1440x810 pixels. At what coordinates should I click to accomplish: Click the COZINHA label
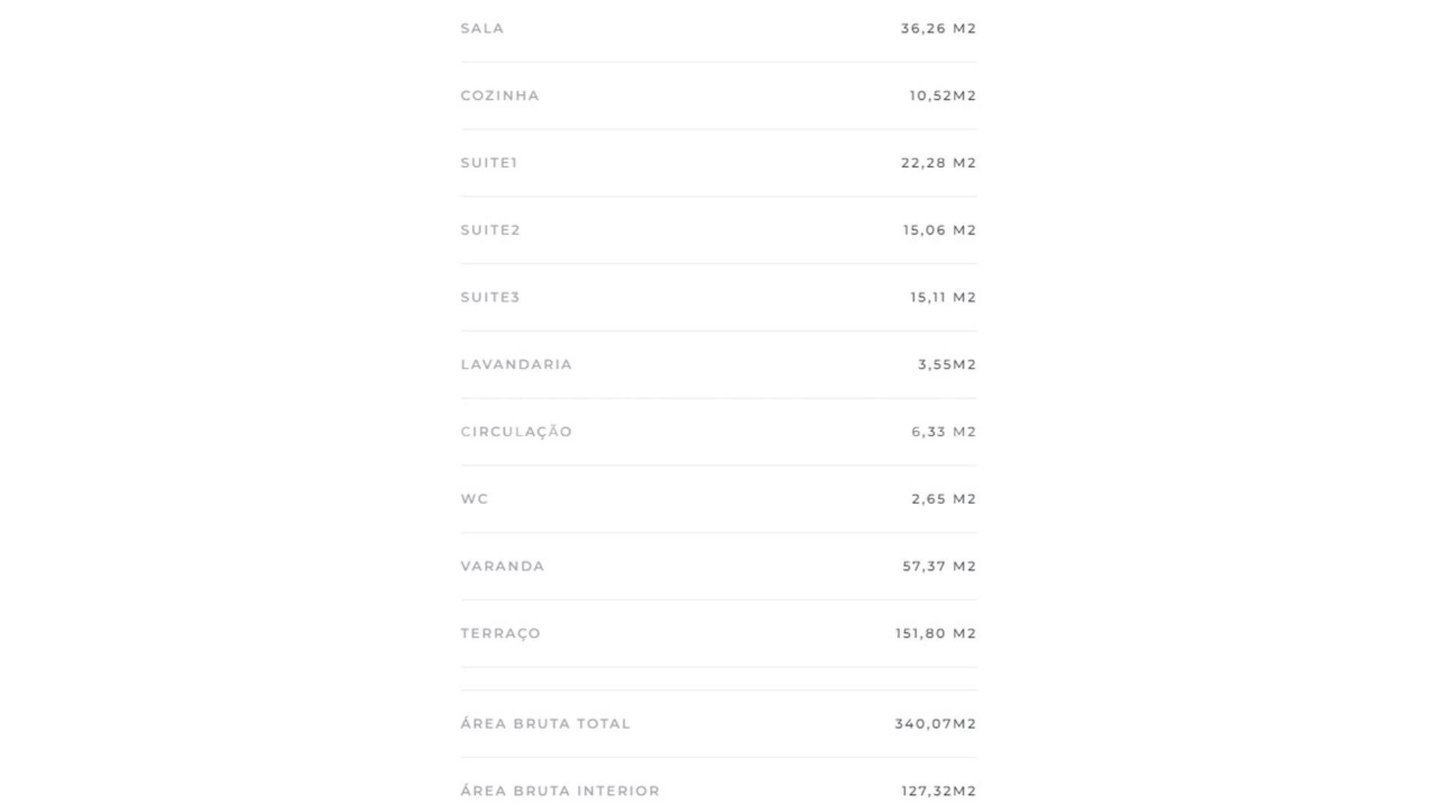point(500,95)
